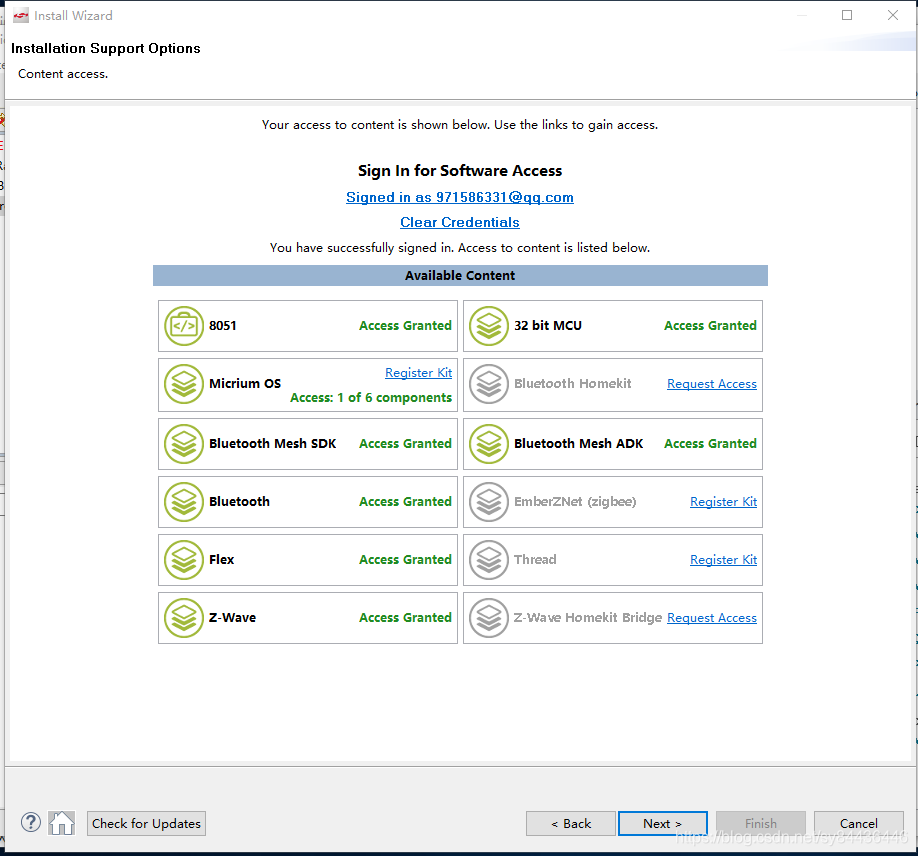Click the Bluetooth row Access Granted status

405,502
